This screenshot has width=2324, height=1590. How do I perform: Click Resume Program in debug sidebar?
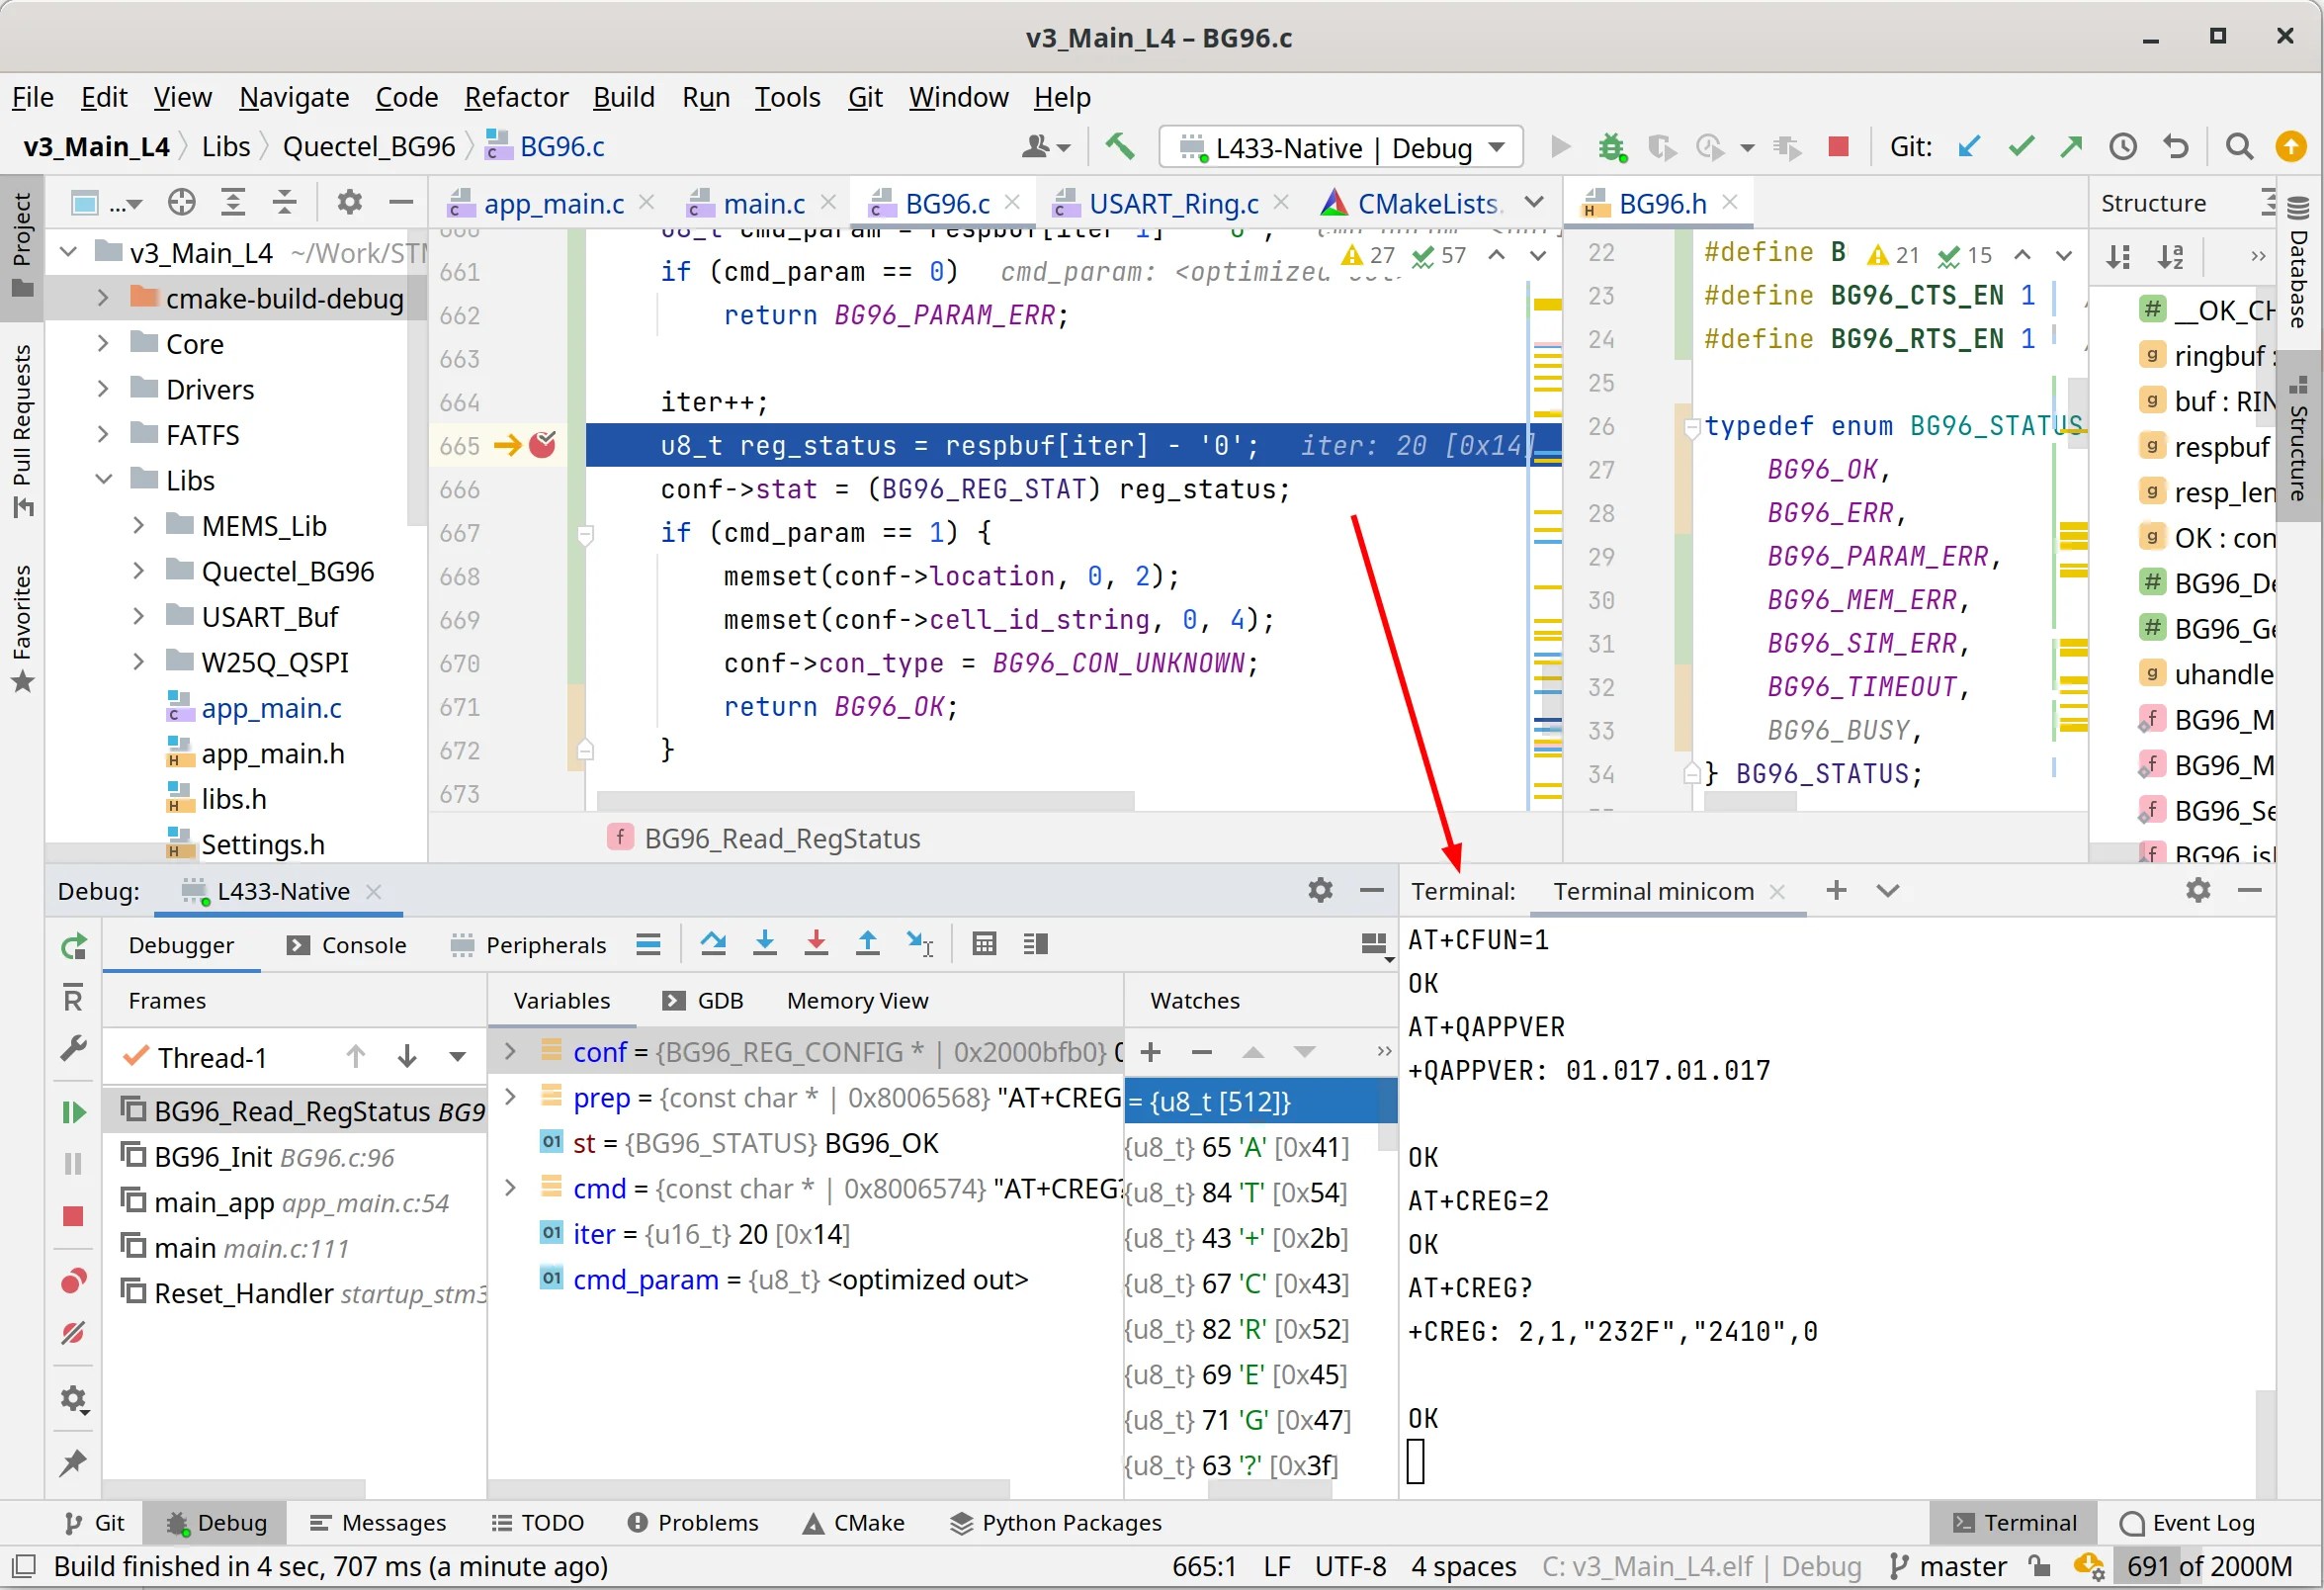pyautogui.click(x=73, y=1112)
